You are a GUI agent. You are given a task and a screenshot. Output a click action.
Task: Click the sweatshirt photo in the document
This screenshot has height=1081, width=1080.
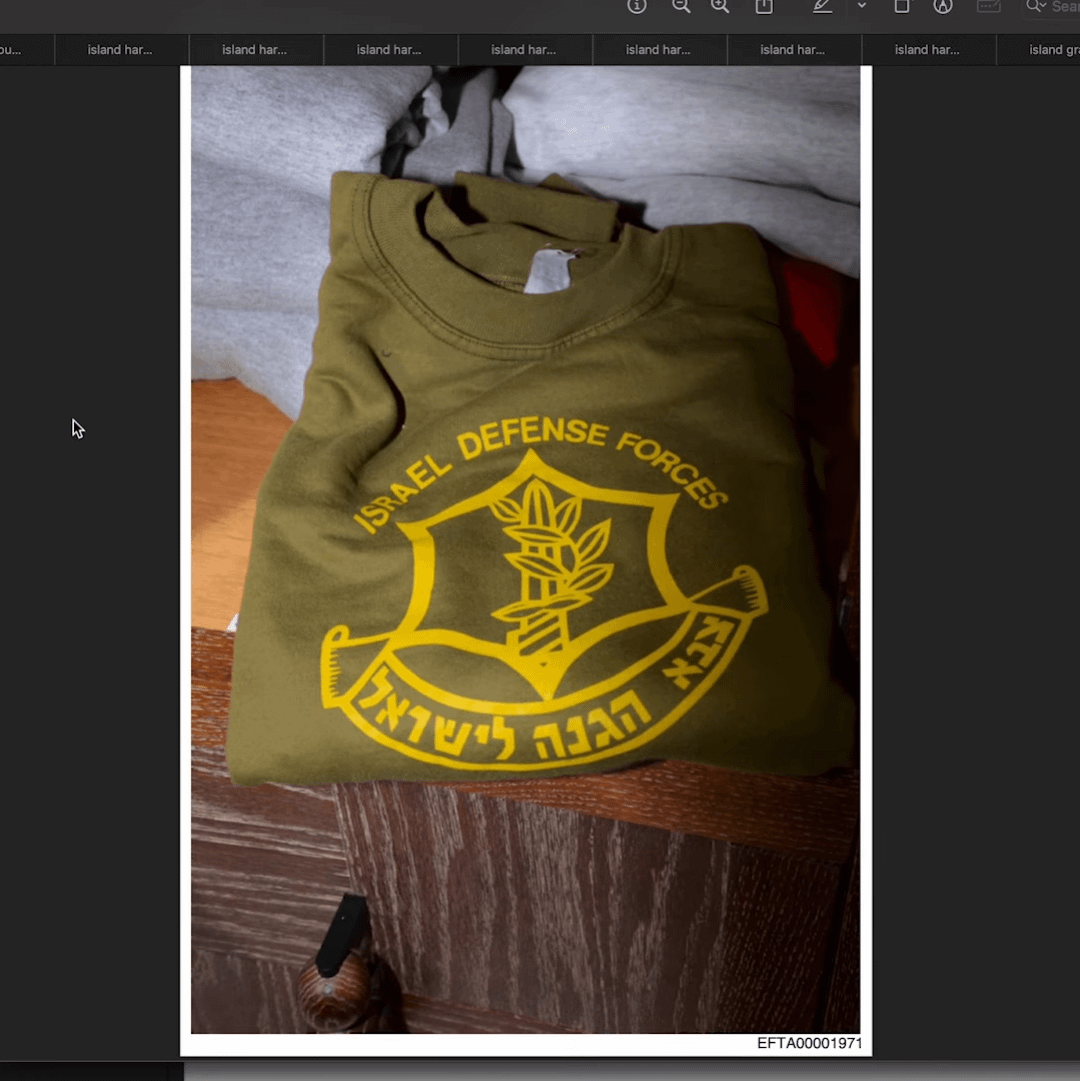(x=525, y=549)
